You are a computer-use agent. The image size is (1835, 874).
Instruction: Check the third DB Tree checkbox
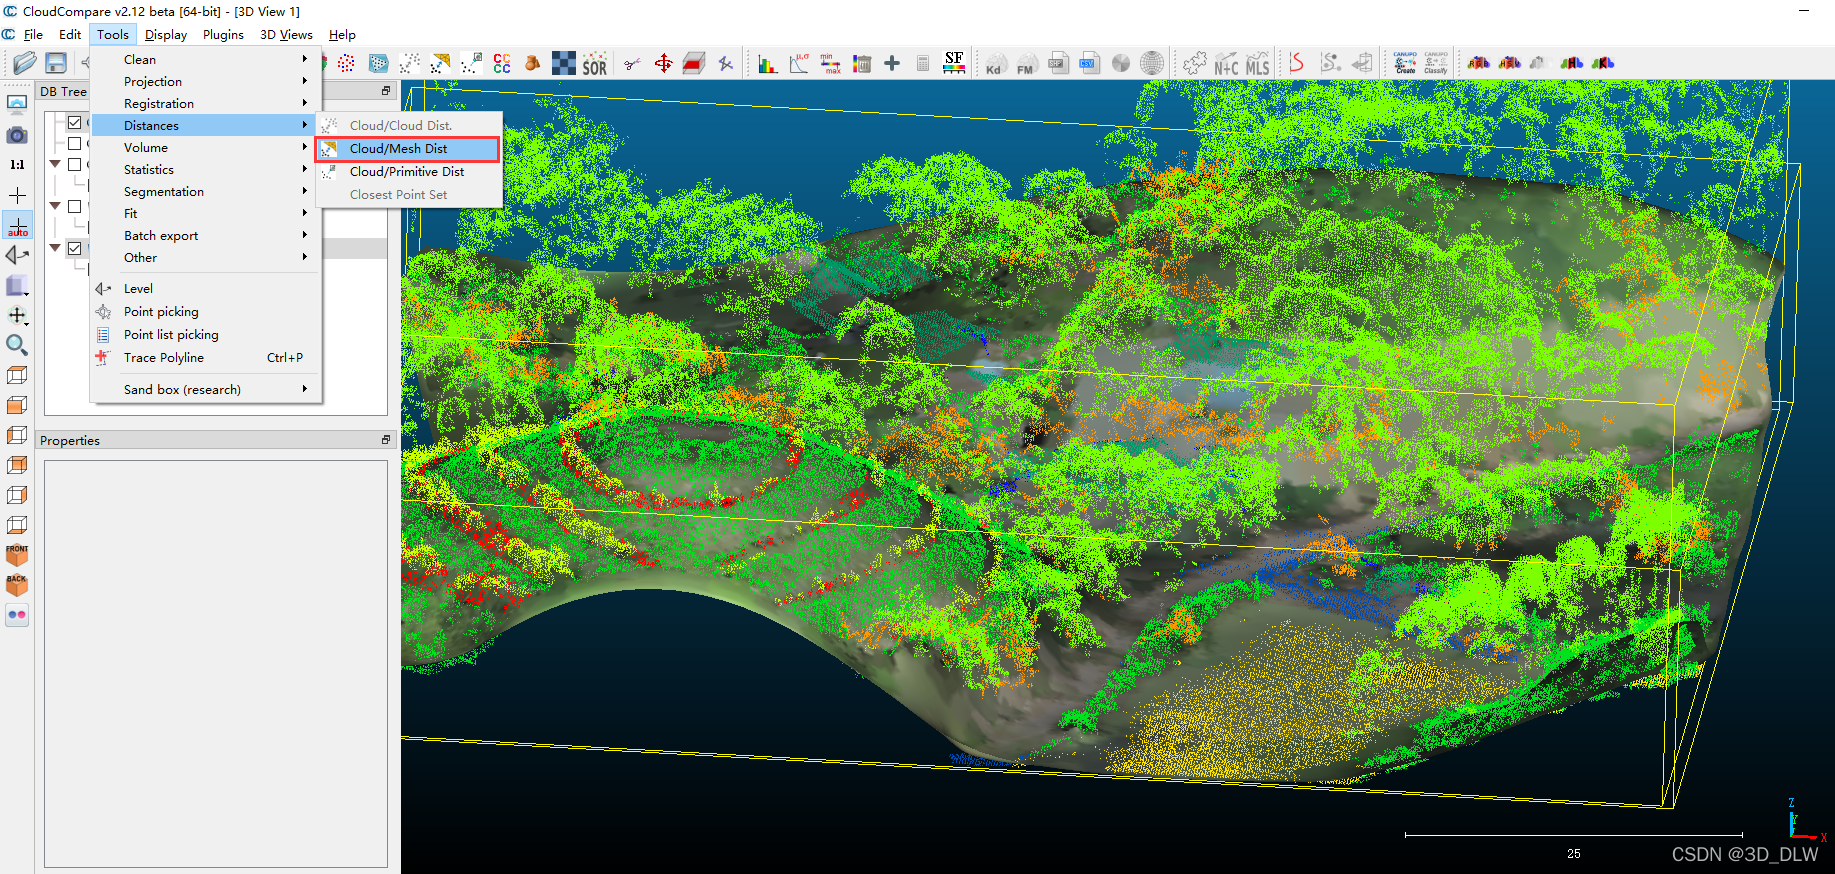[x=74, y=164]
